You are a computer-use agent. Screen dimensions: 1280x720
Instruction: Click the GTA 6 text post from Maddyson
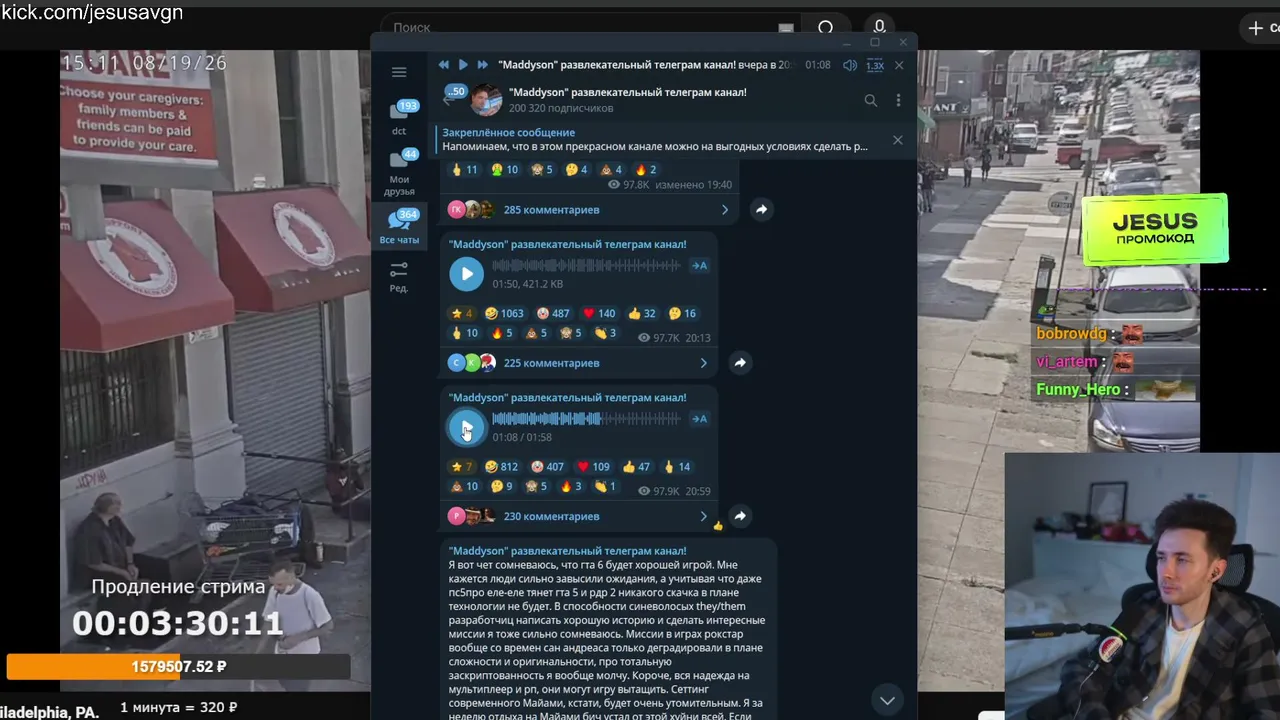(x=608, y=630)
